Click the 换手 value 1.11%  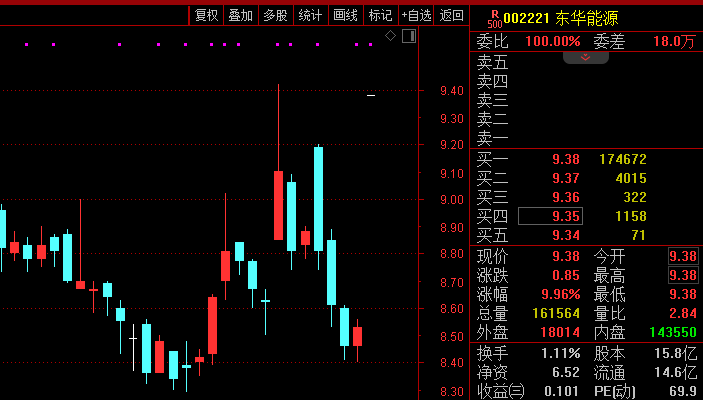[560, 353]
